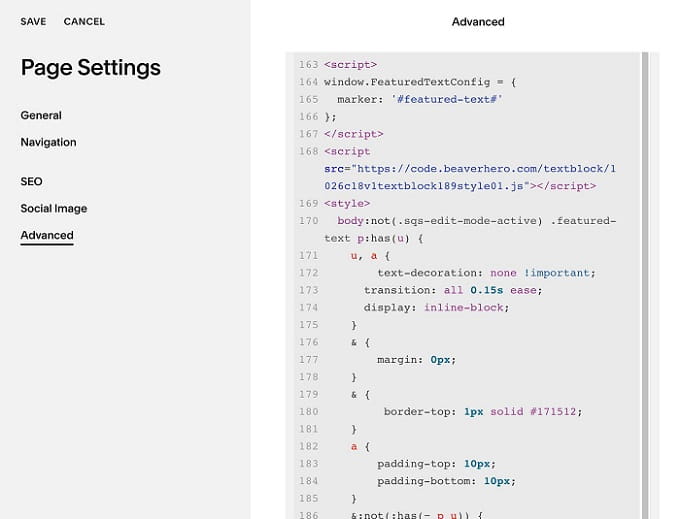Click the SAVE button
680x519 pixels.
33,22
